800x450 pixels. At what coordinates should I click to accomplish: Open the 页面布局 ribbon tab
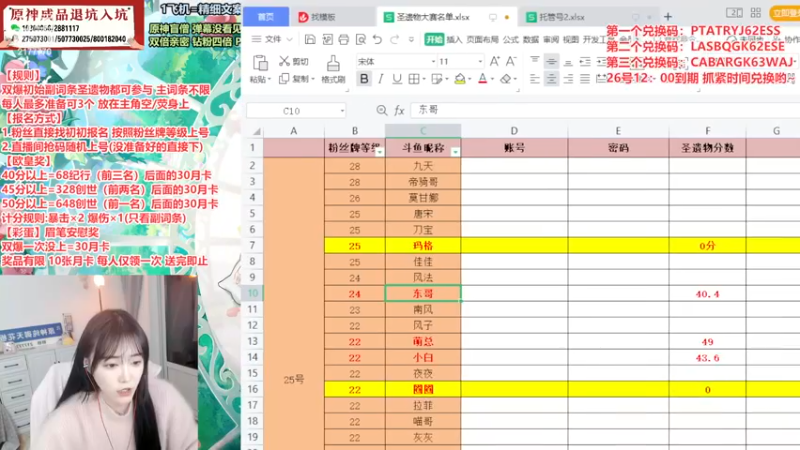click(x=482, y=39)
